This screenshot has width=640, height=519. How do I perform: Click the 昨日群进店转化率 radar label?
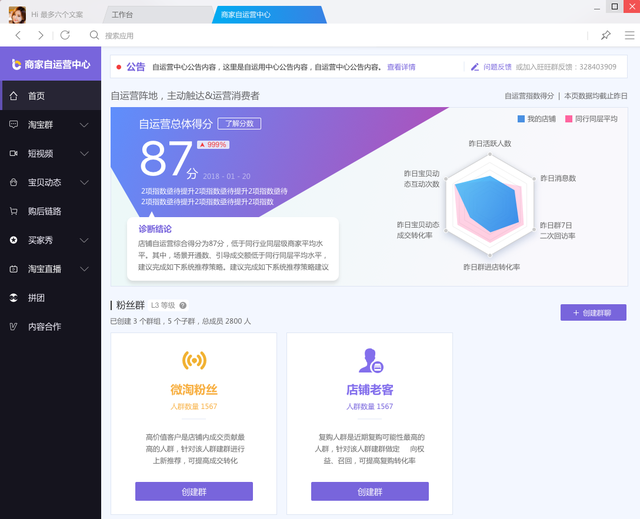pos(491,267)
